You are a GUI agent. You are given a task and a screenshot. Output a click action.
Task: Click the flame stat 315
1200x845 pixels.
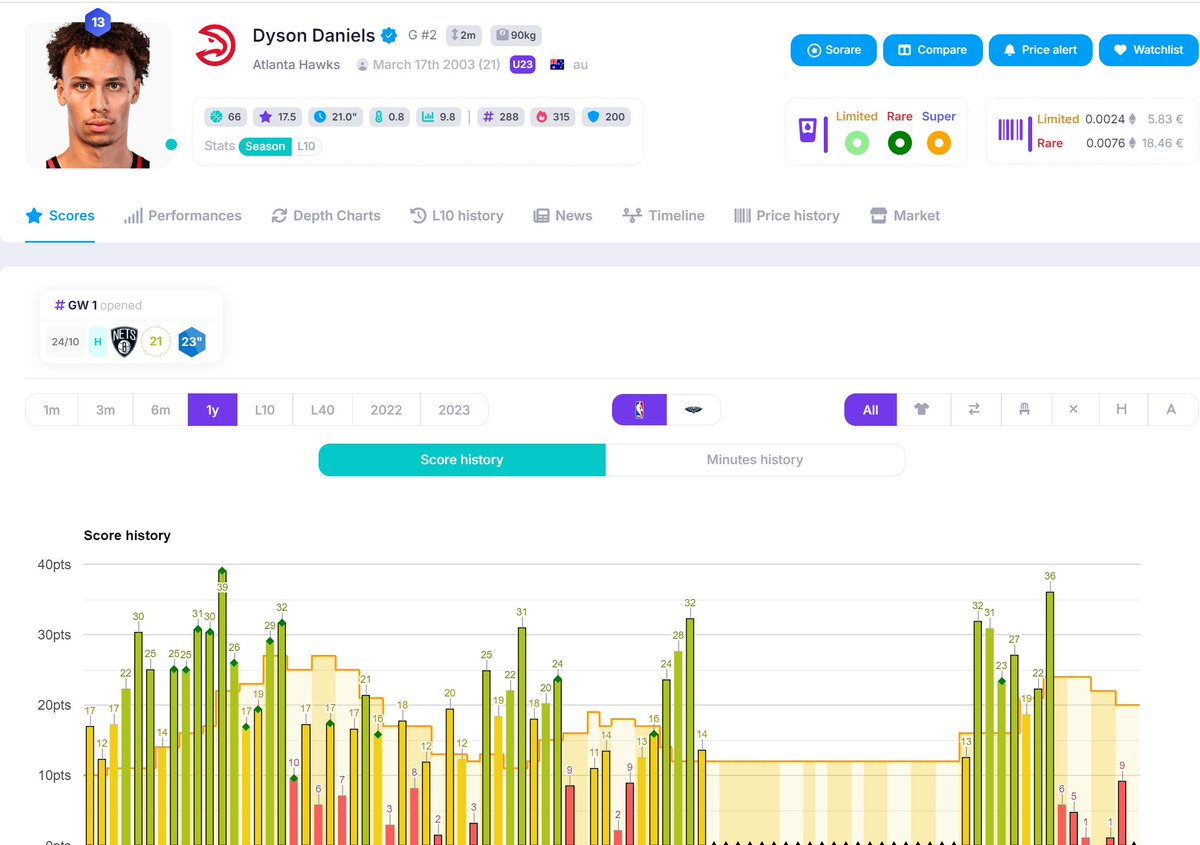coord(552,117)
